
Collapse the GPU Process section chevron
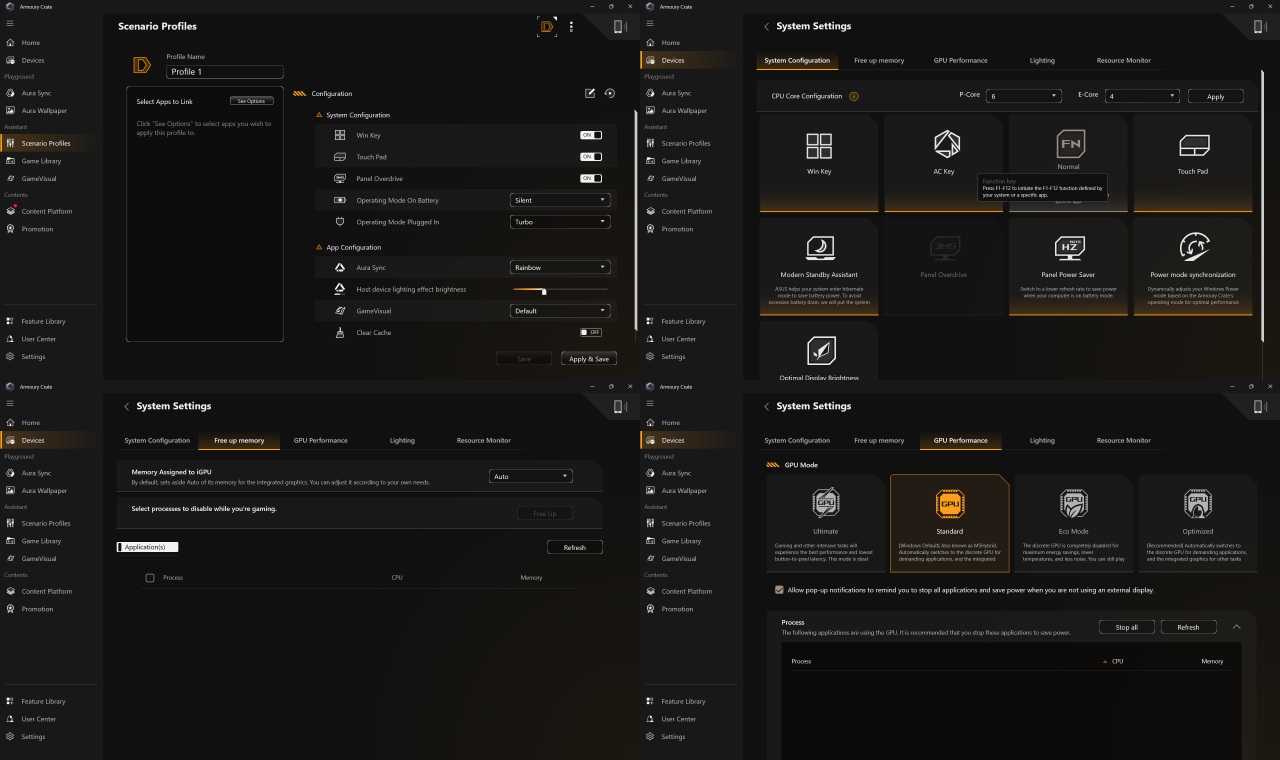pos(1236,627)
